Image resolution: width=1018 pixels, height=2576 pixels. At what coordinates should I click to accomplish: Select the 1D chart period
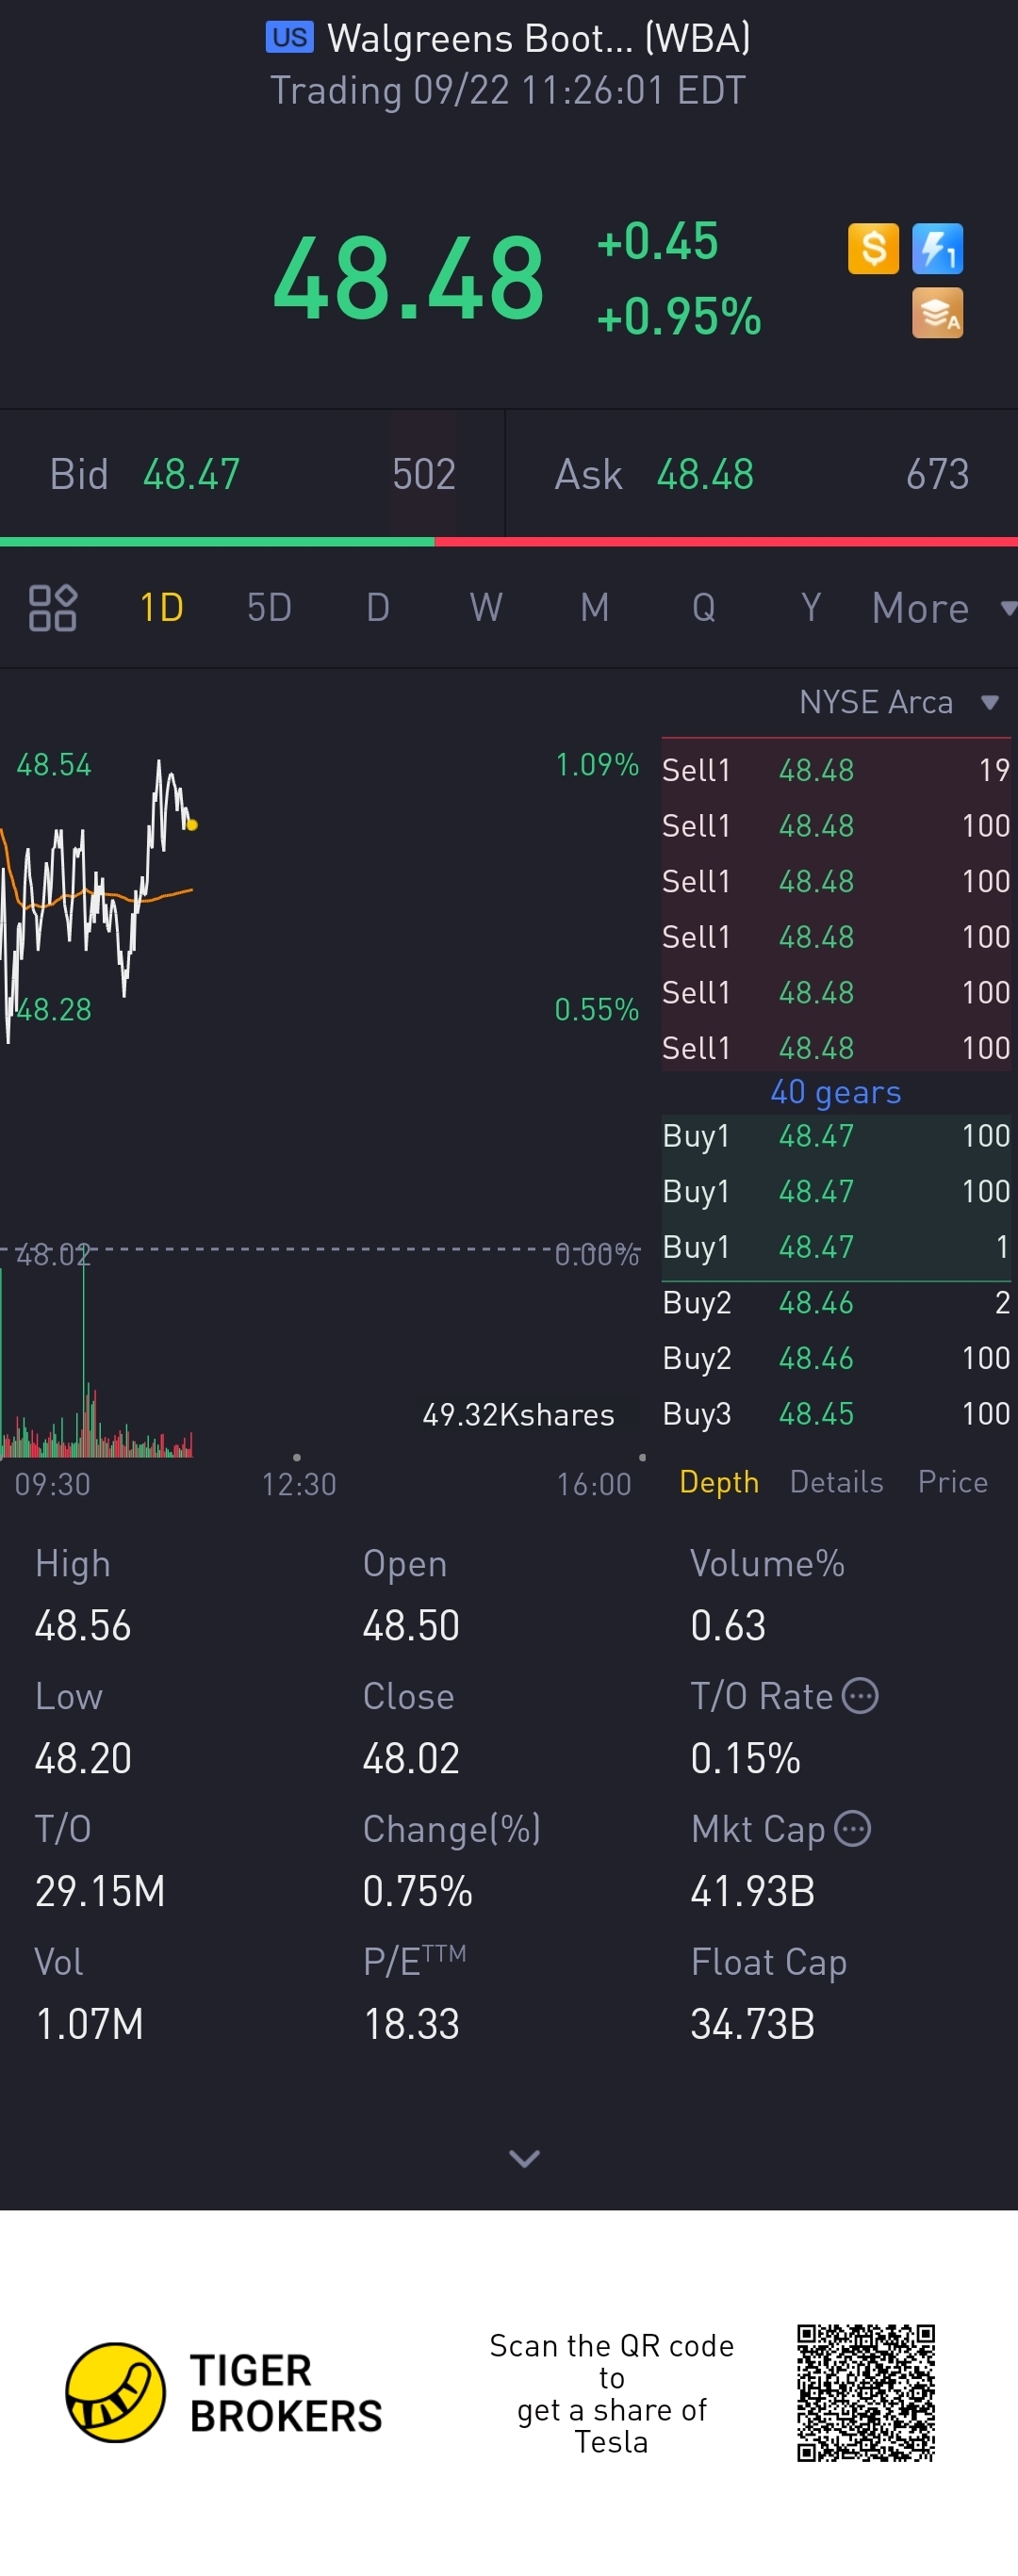161,607
